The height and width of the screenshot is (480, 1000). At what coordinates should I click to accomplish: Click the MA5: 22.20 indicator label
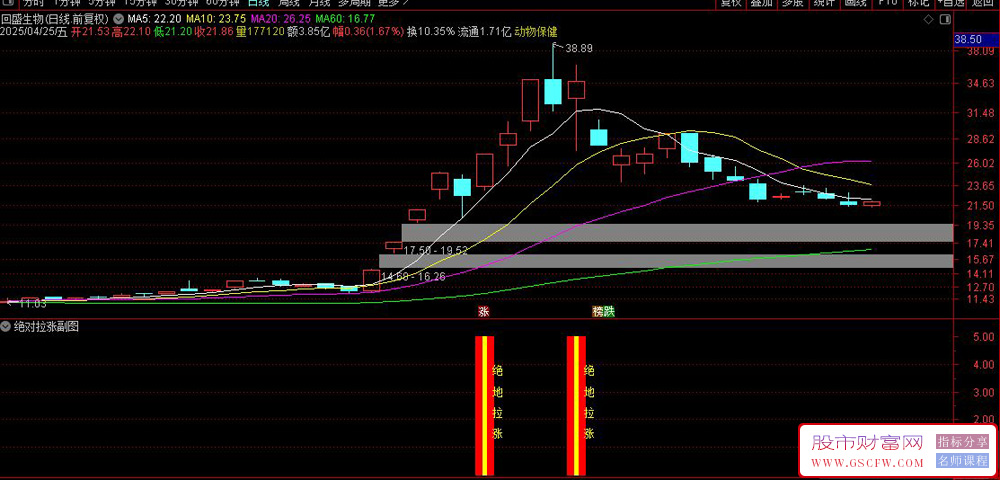152,19
